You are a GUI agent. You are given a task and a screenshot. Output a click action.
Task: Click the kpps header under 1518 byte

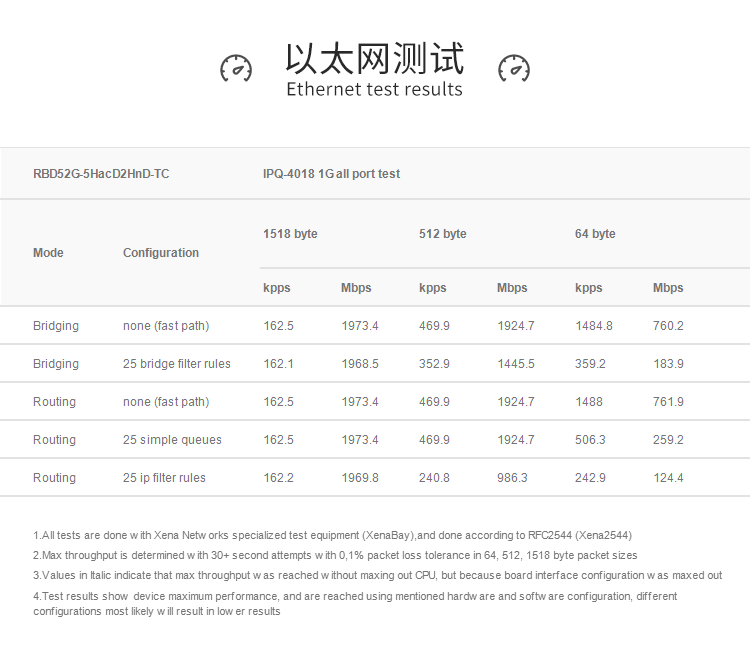pos(276,288)
